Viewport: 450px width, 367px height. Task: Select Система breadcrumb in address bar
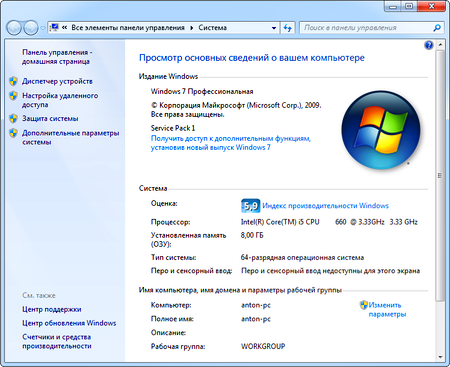[x=213, y=28]
